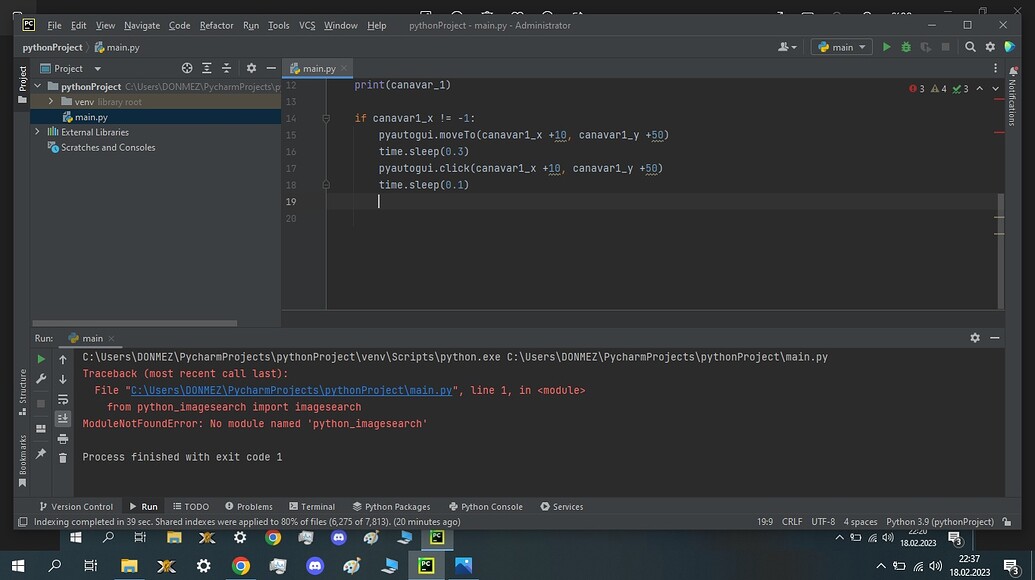
Task: Expand External Libraries tree node
Action: point(38,132)
